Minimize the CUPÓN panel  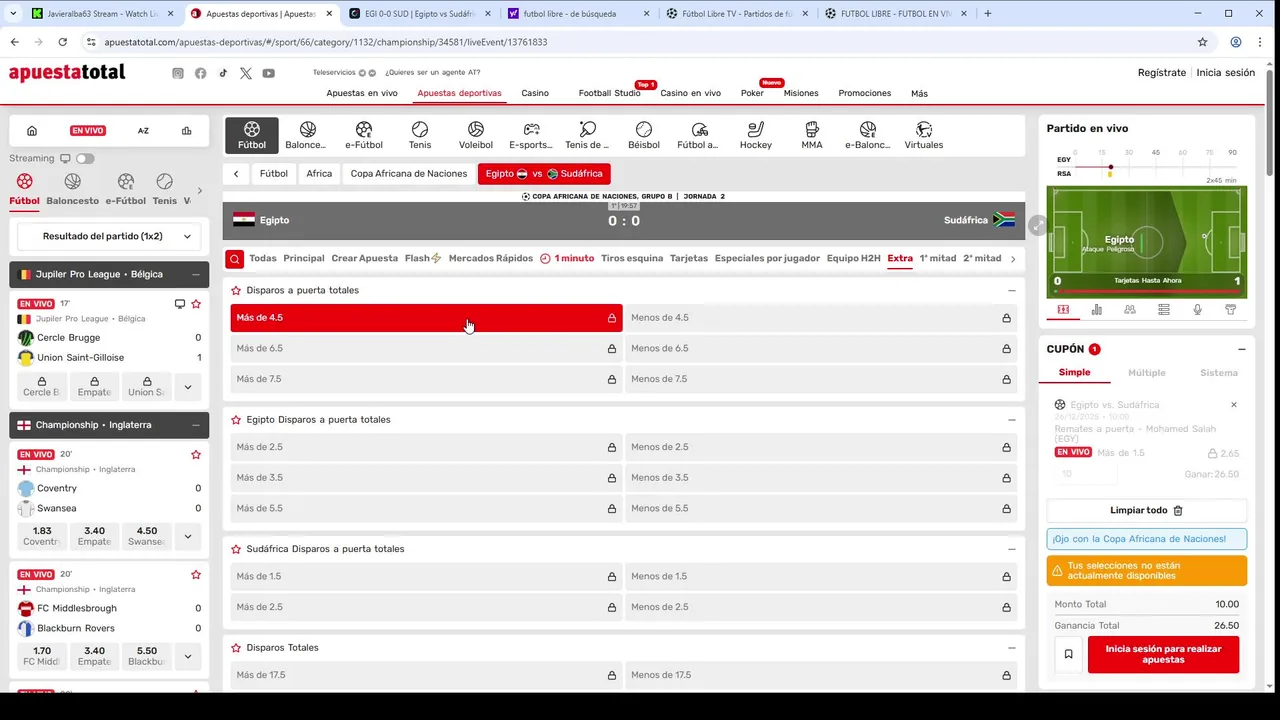tap(1242, 350)
